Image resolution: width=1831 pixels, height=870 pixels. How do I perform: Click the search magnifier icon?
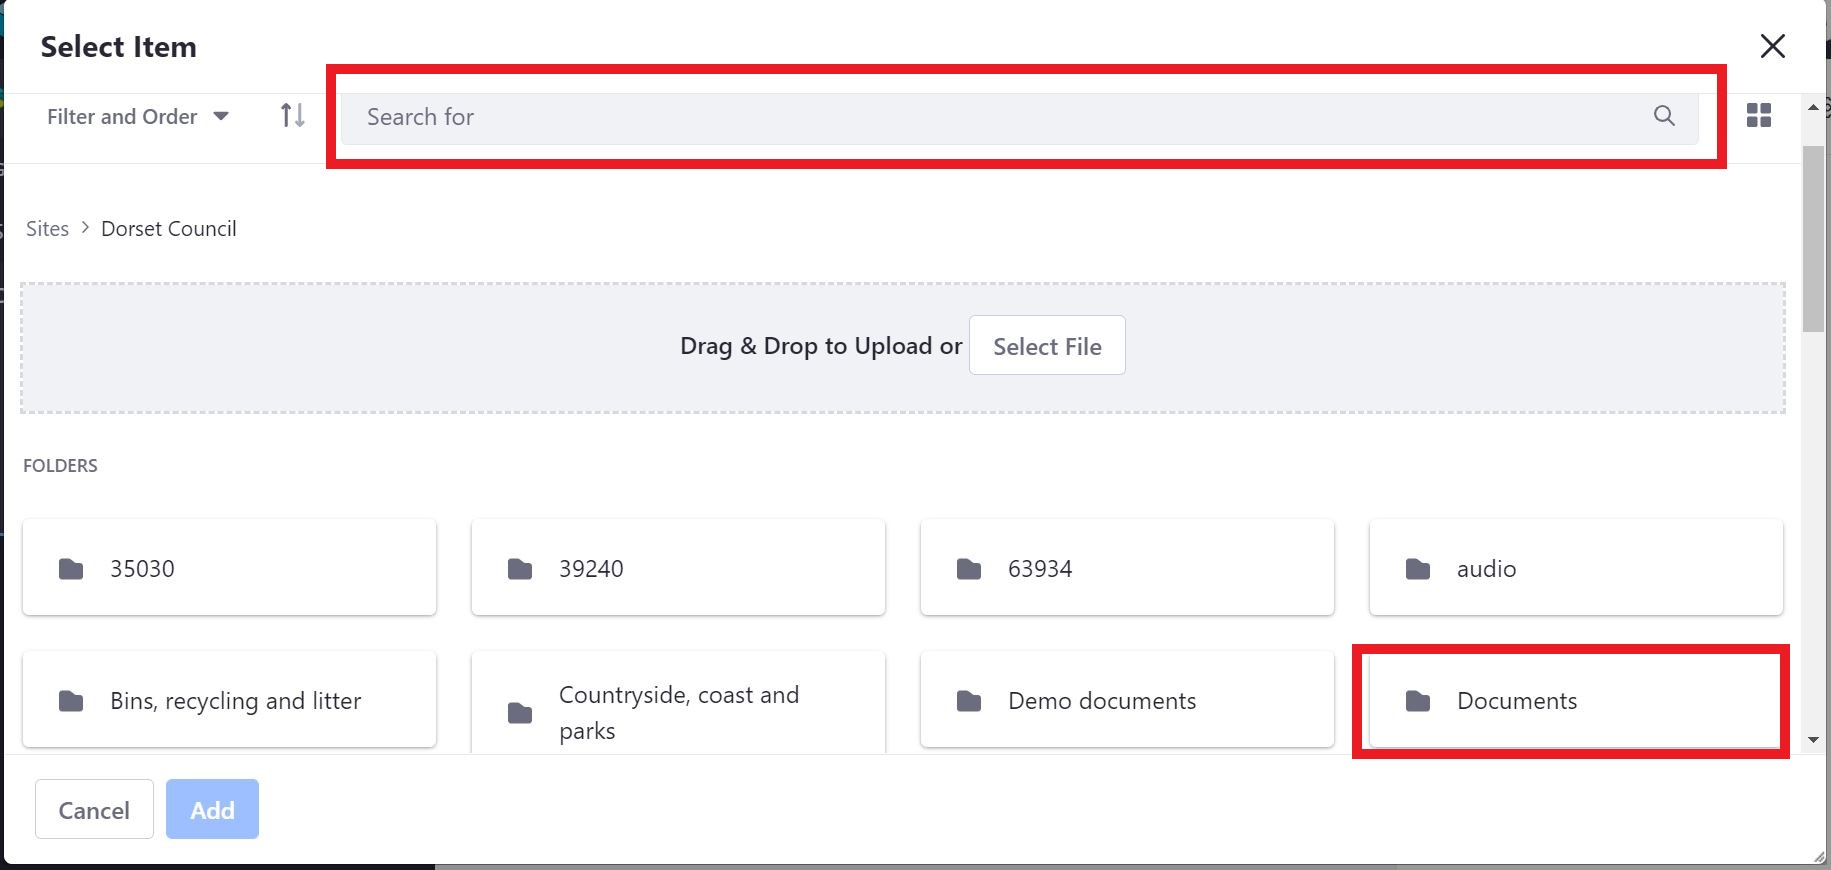pyautogui.click(x=1663, y=116)
